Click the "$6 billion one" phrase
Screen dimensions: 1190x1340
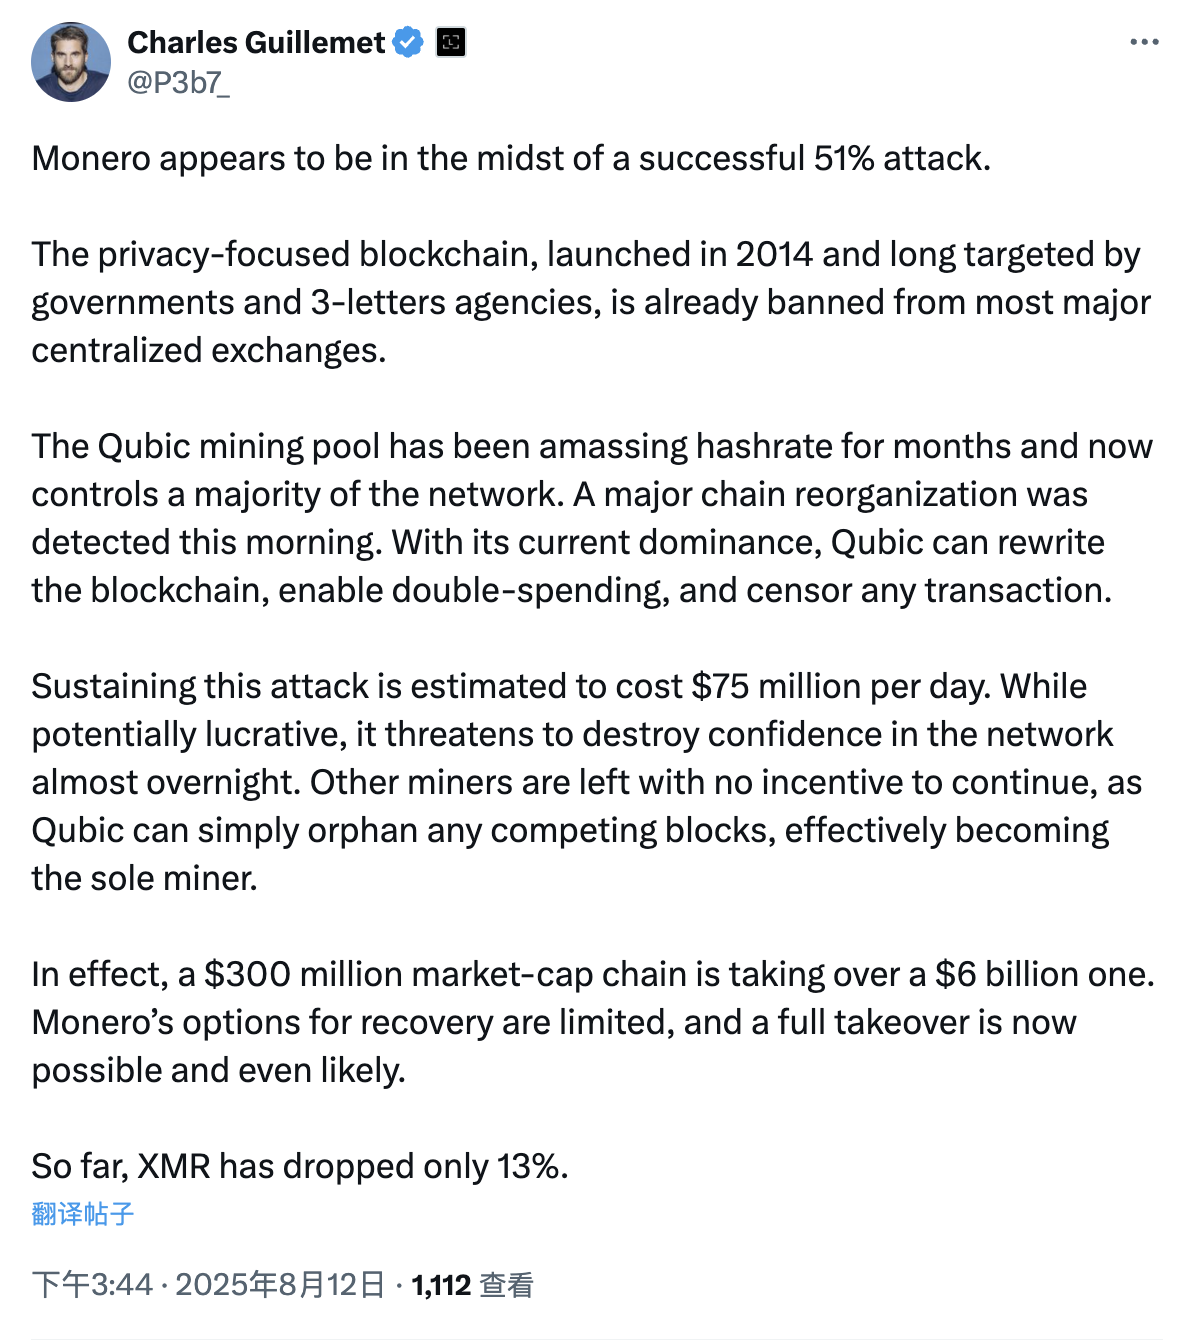tap(1045, 974)
